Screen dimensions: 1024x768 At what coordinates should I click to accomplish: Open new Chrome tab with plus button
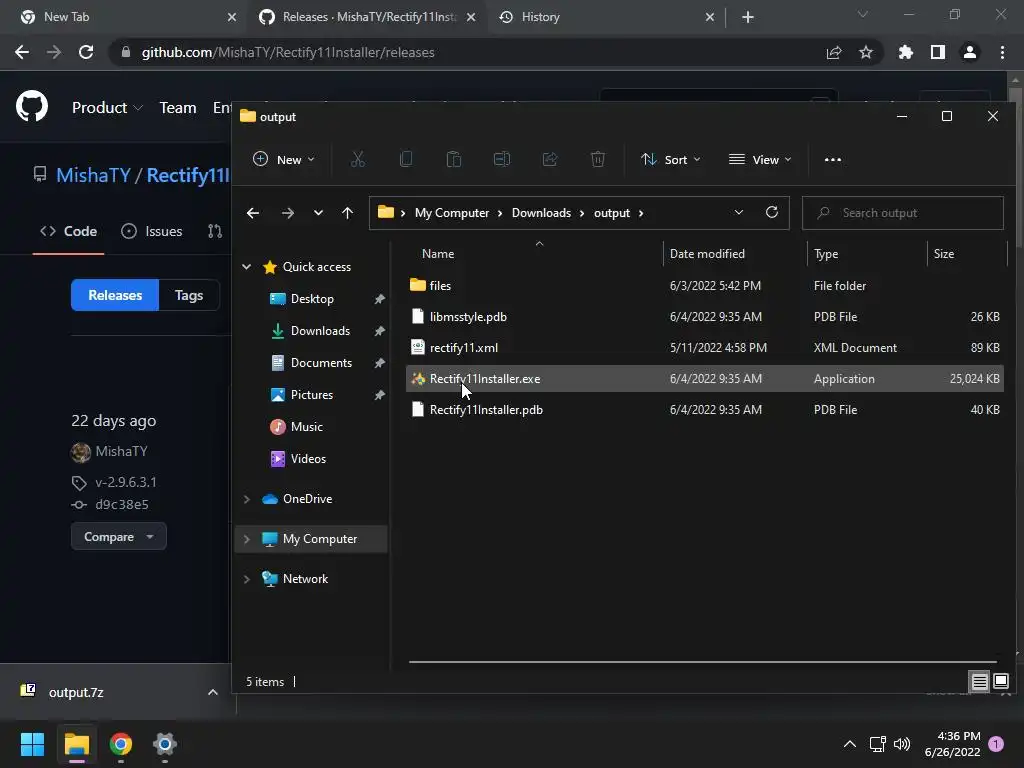tap(748, 17)
